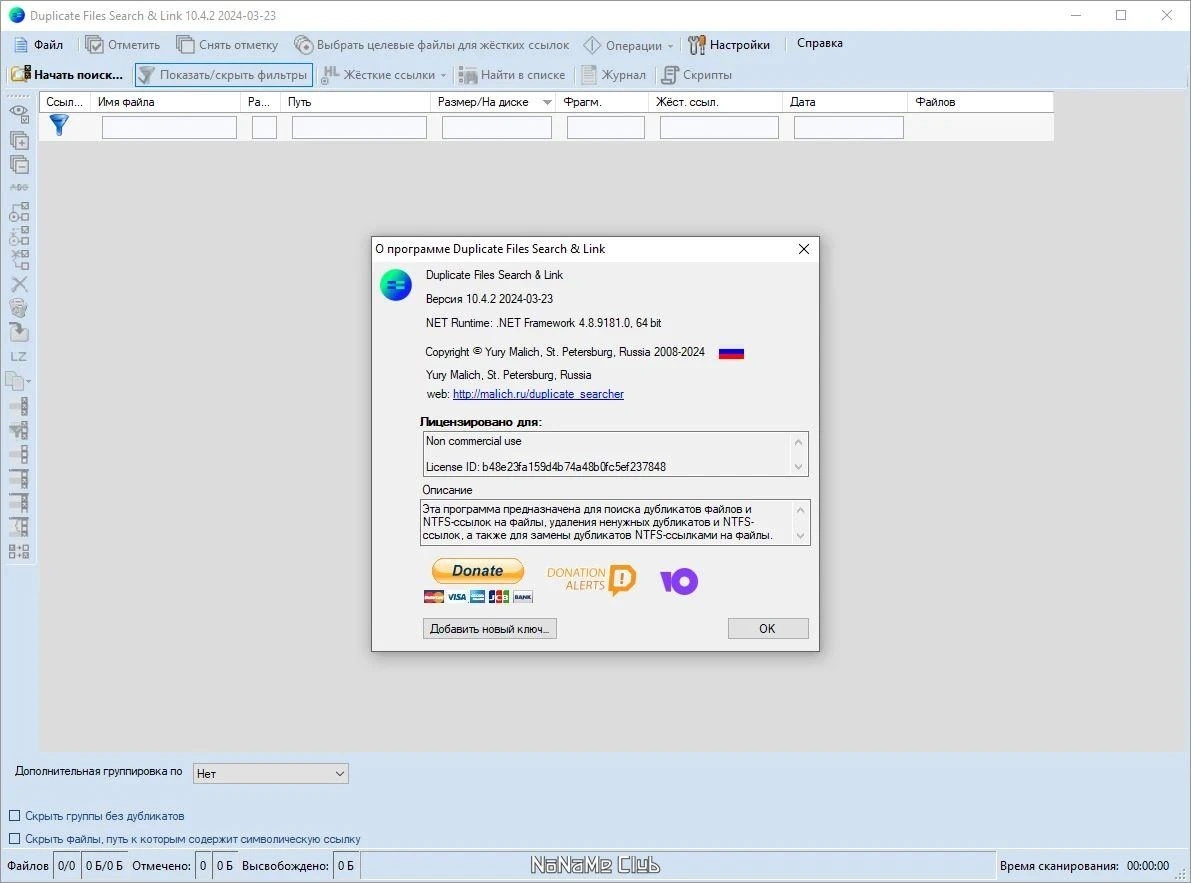Click the LZ compression icon
This screenshot has width=1191, height=883.
(19, 356)
